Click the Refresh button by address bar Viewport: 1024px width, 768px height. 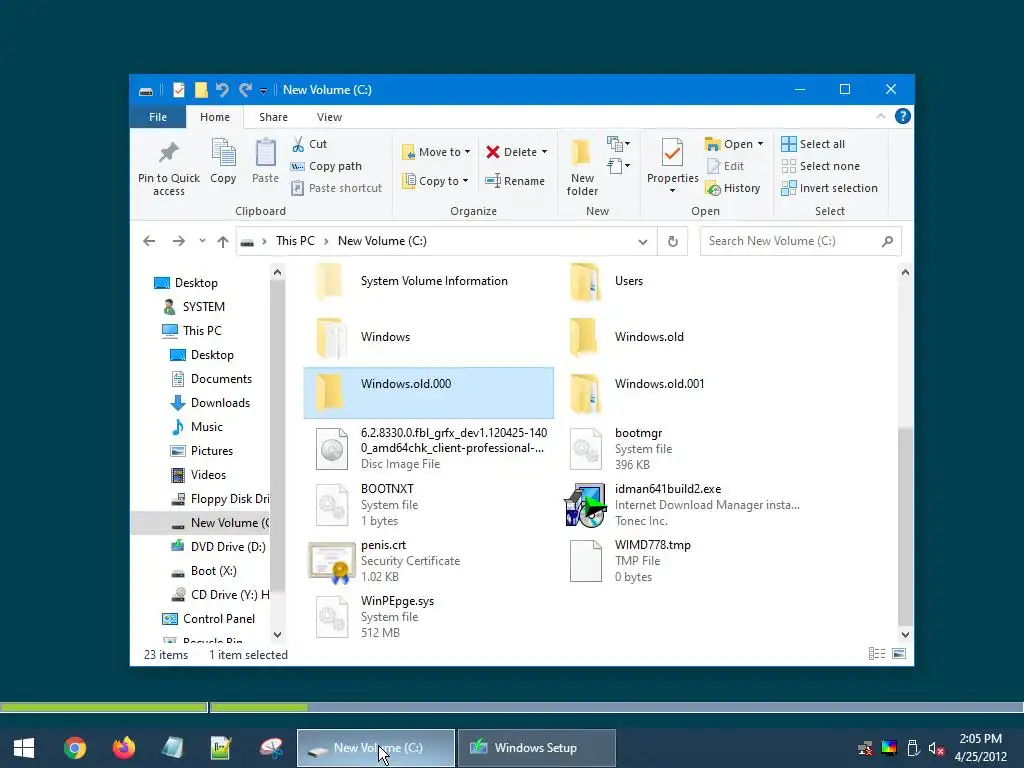[x=673, y=242]
